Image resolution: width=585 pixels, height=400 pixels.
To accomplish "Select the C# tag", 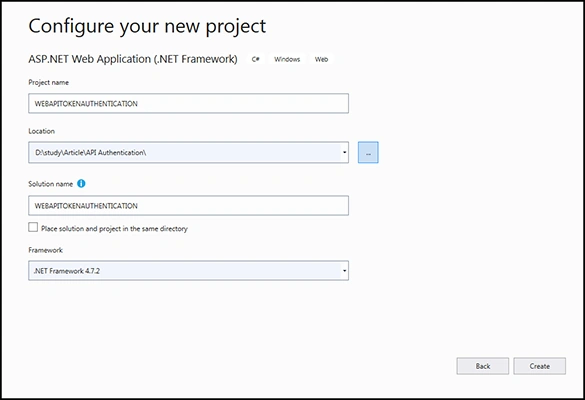I will [256, 59].
